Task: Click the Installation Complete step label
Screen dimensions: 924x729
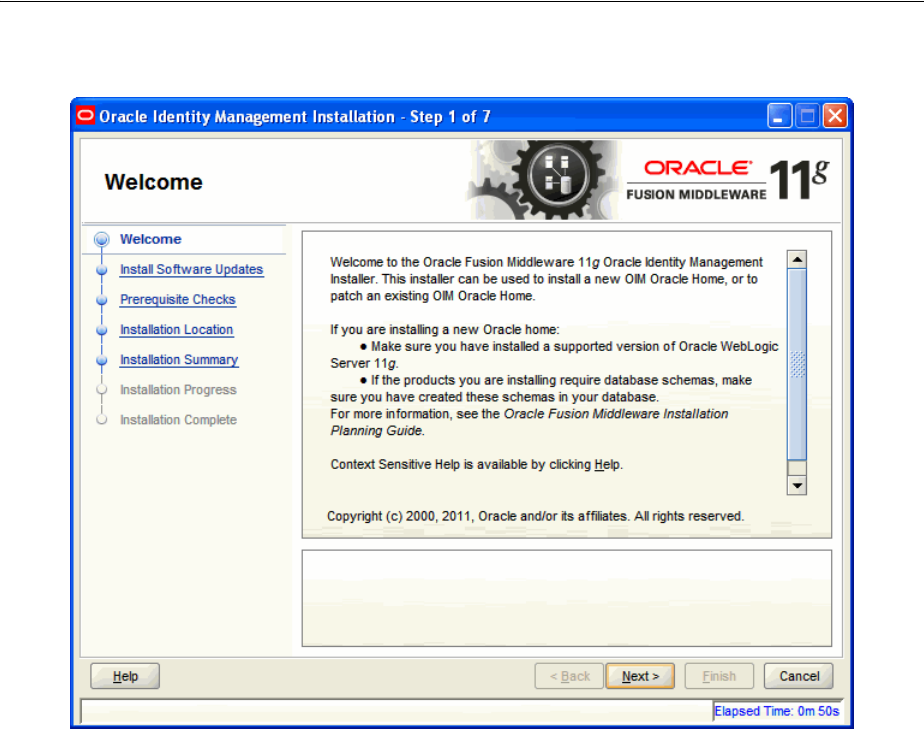Action: [178, 420]
